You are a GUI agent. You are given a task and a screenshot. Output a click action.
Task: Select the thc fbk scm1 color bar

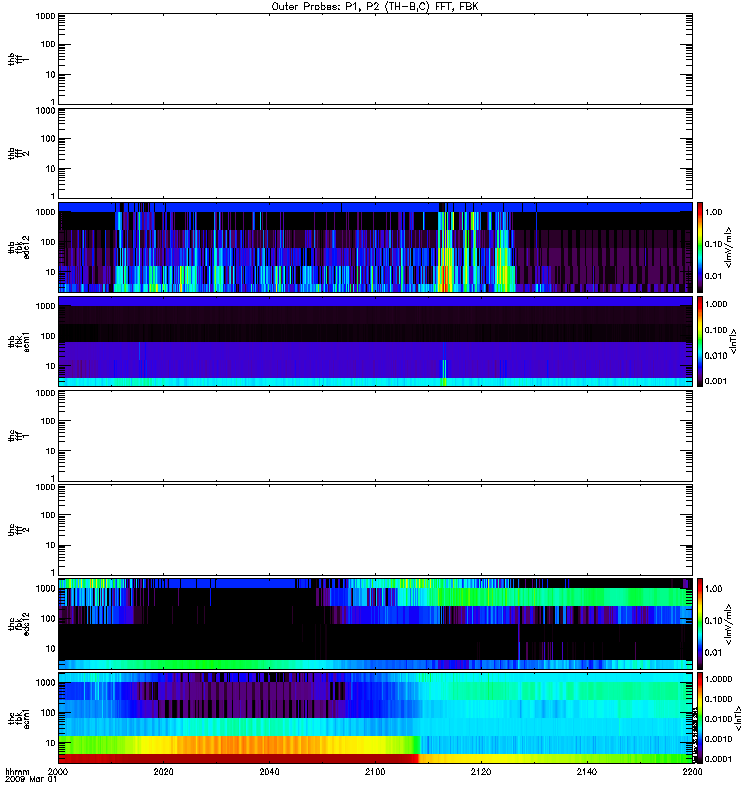tap(700, 718)
